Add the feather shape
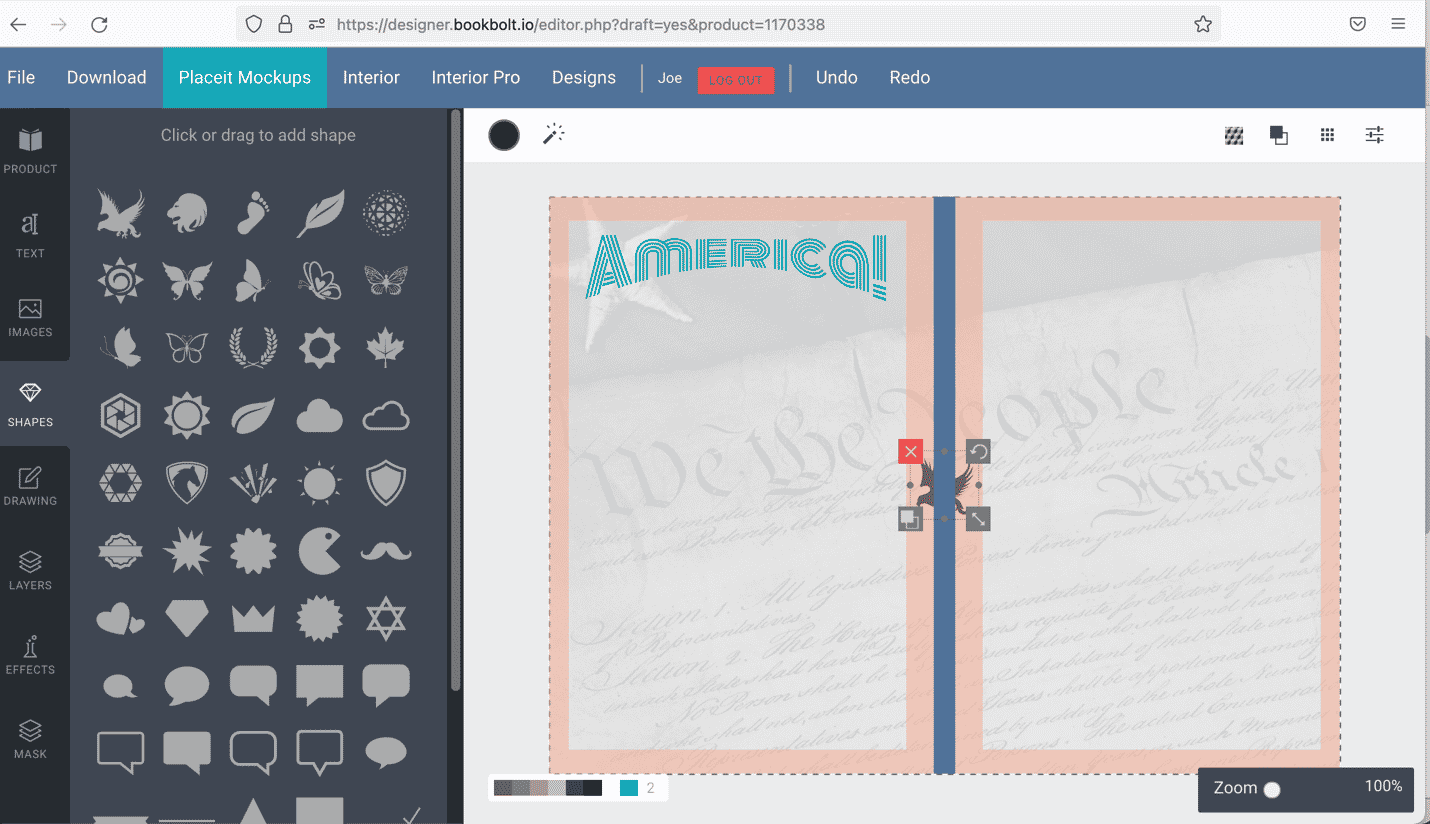Screen dimensions: 1430x824 (x=320, y=212)
